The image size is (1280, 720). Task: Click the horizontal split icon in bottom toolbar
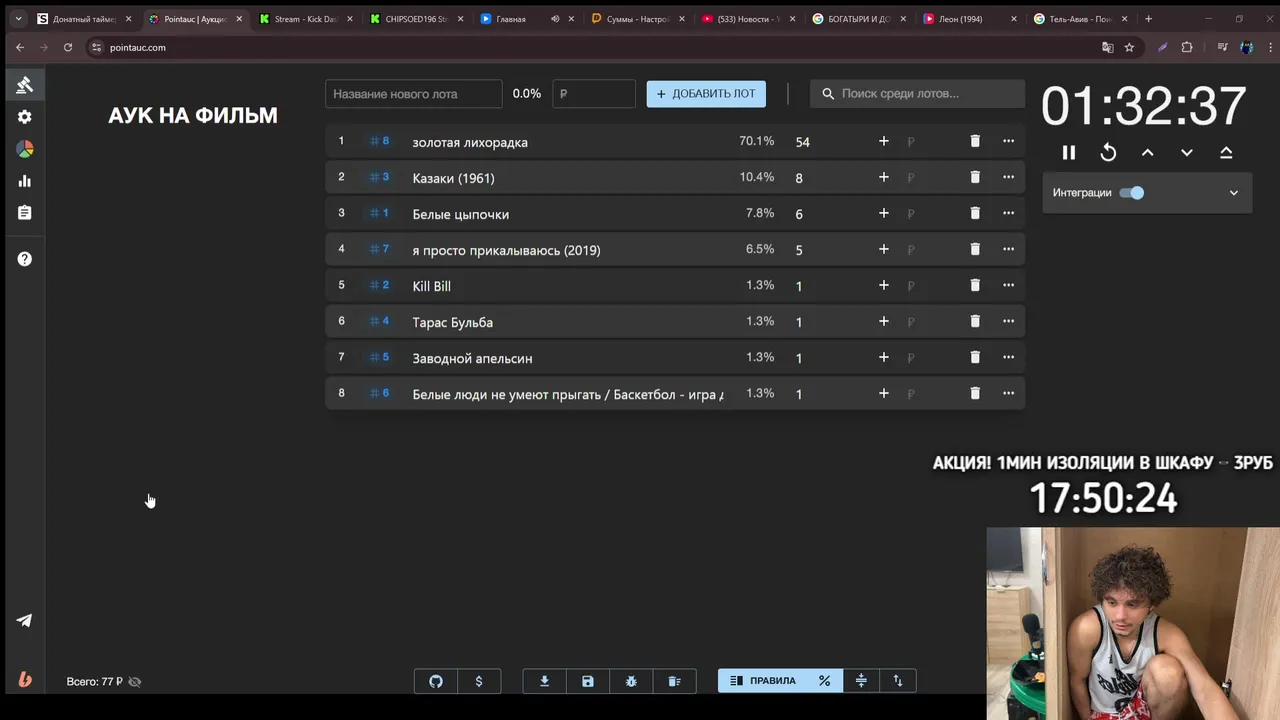(x=861, y=681)
